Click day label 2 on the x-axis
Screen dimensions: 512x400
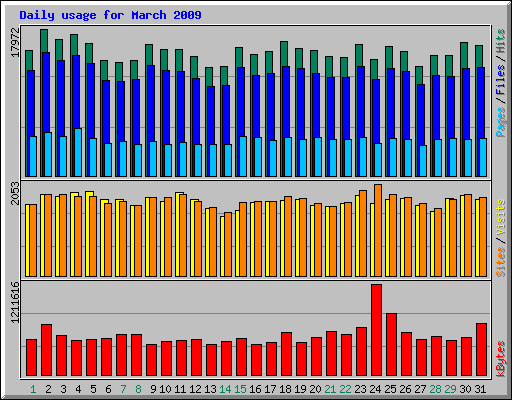click(x=48, y=389)
